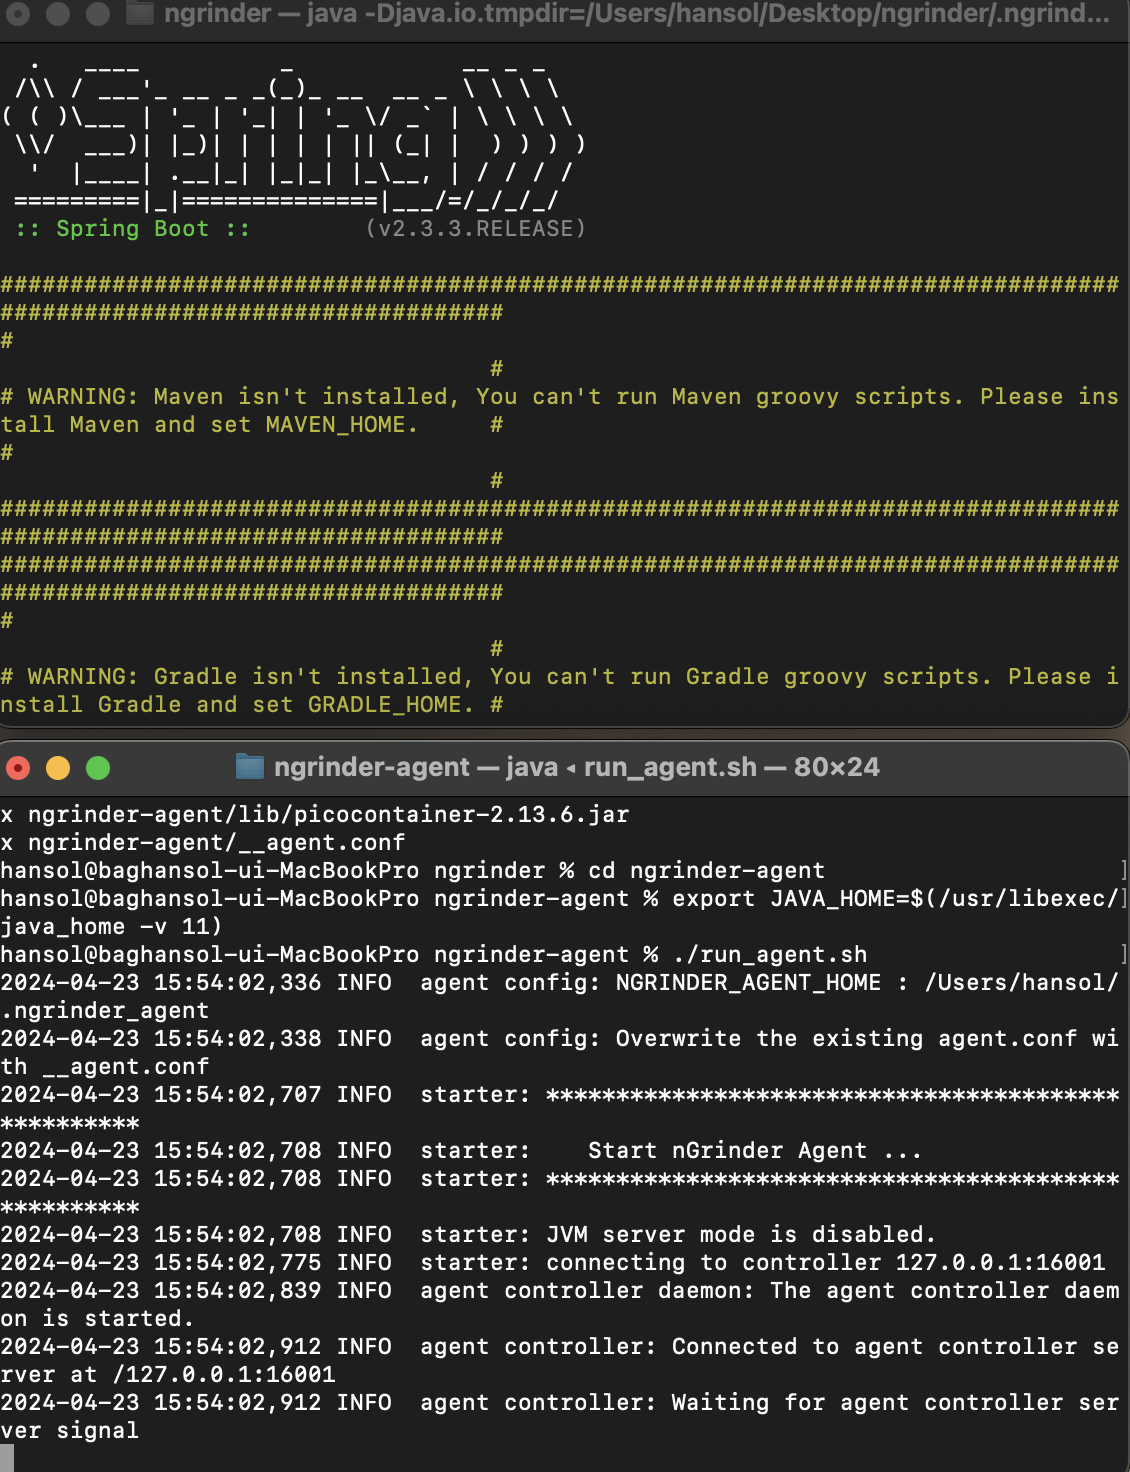Click 'Start nGrinder Agent ...' log text

pos(755,1151)
